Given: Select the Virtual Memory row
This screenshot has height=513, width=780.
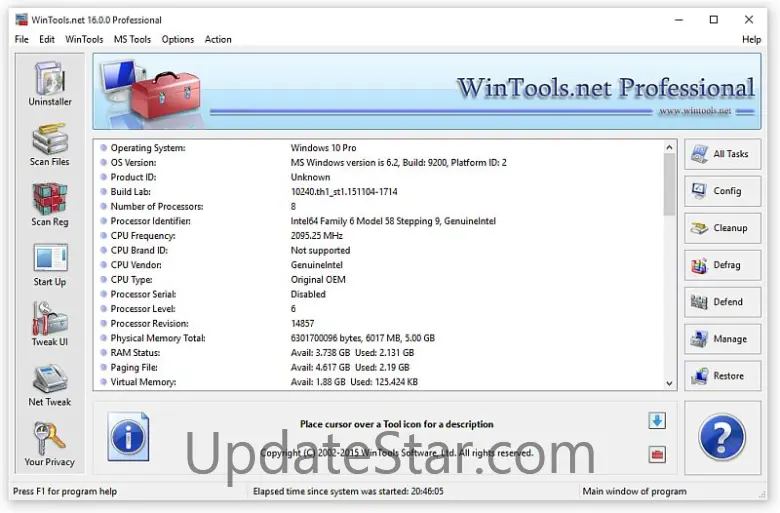Looking at the screenshot, I should coord(381,382).
